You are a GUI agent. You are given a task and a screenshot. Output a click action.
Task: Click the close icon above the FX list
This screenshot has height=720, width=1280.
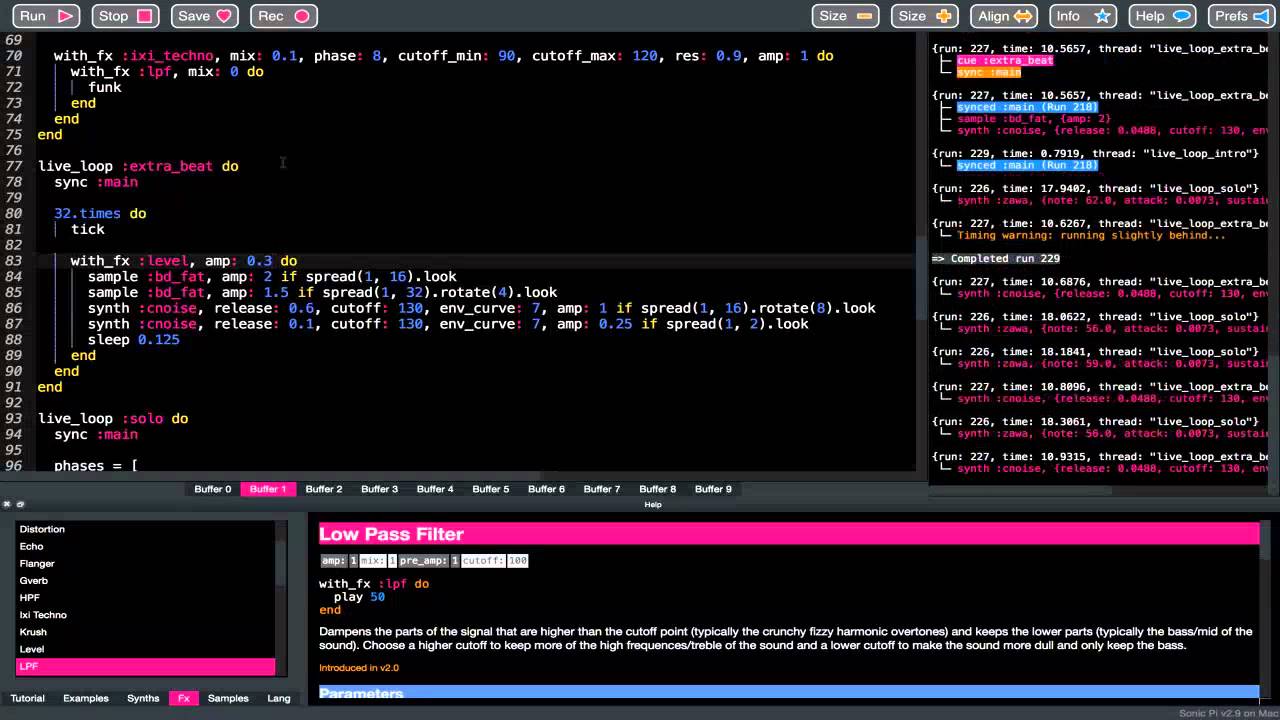coord(7,504)
